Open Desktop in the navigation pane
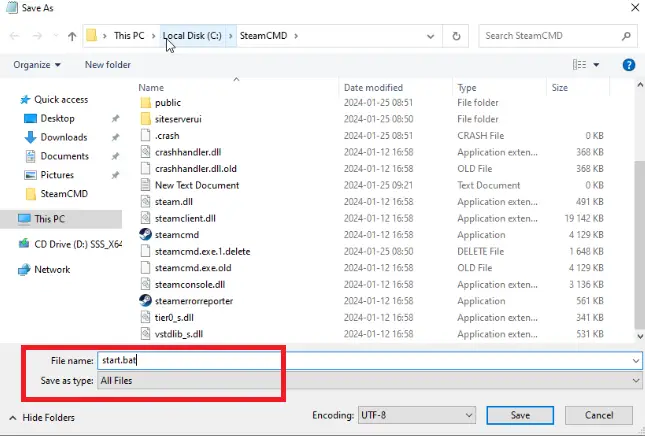Image resolution: width=645 pixels, height=437 pixels. (x=58, y=119)
